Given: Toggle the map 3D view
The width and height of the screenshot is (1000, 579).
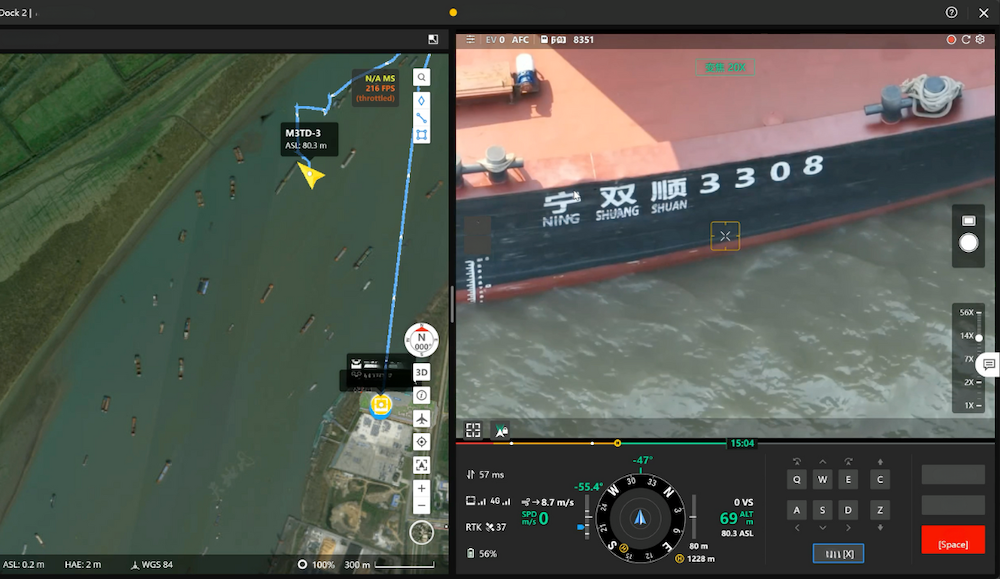Looking at the screenshot, I should [421, 372].
